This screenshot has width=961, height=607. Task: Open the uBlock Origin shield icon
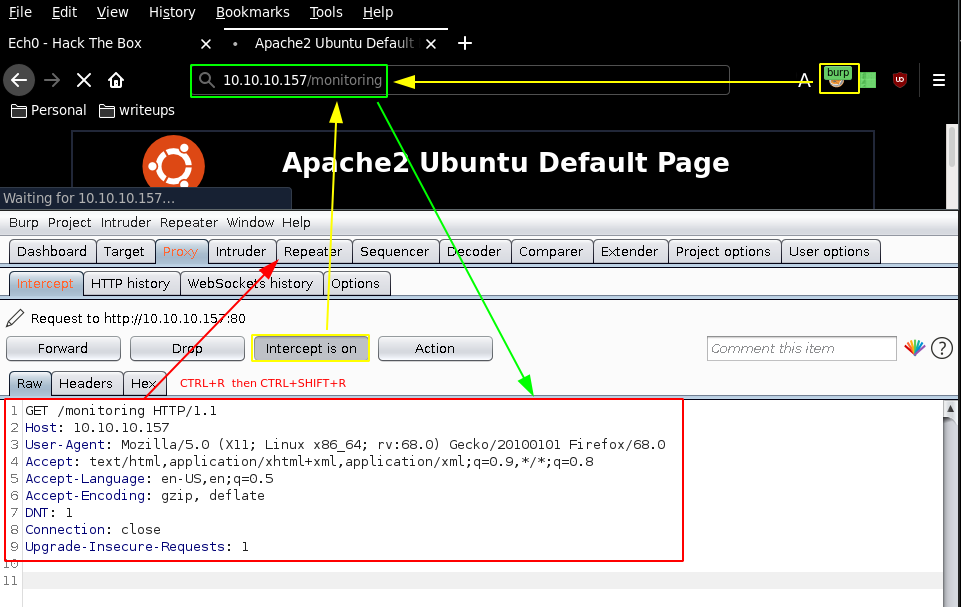(x=900, y=80)
